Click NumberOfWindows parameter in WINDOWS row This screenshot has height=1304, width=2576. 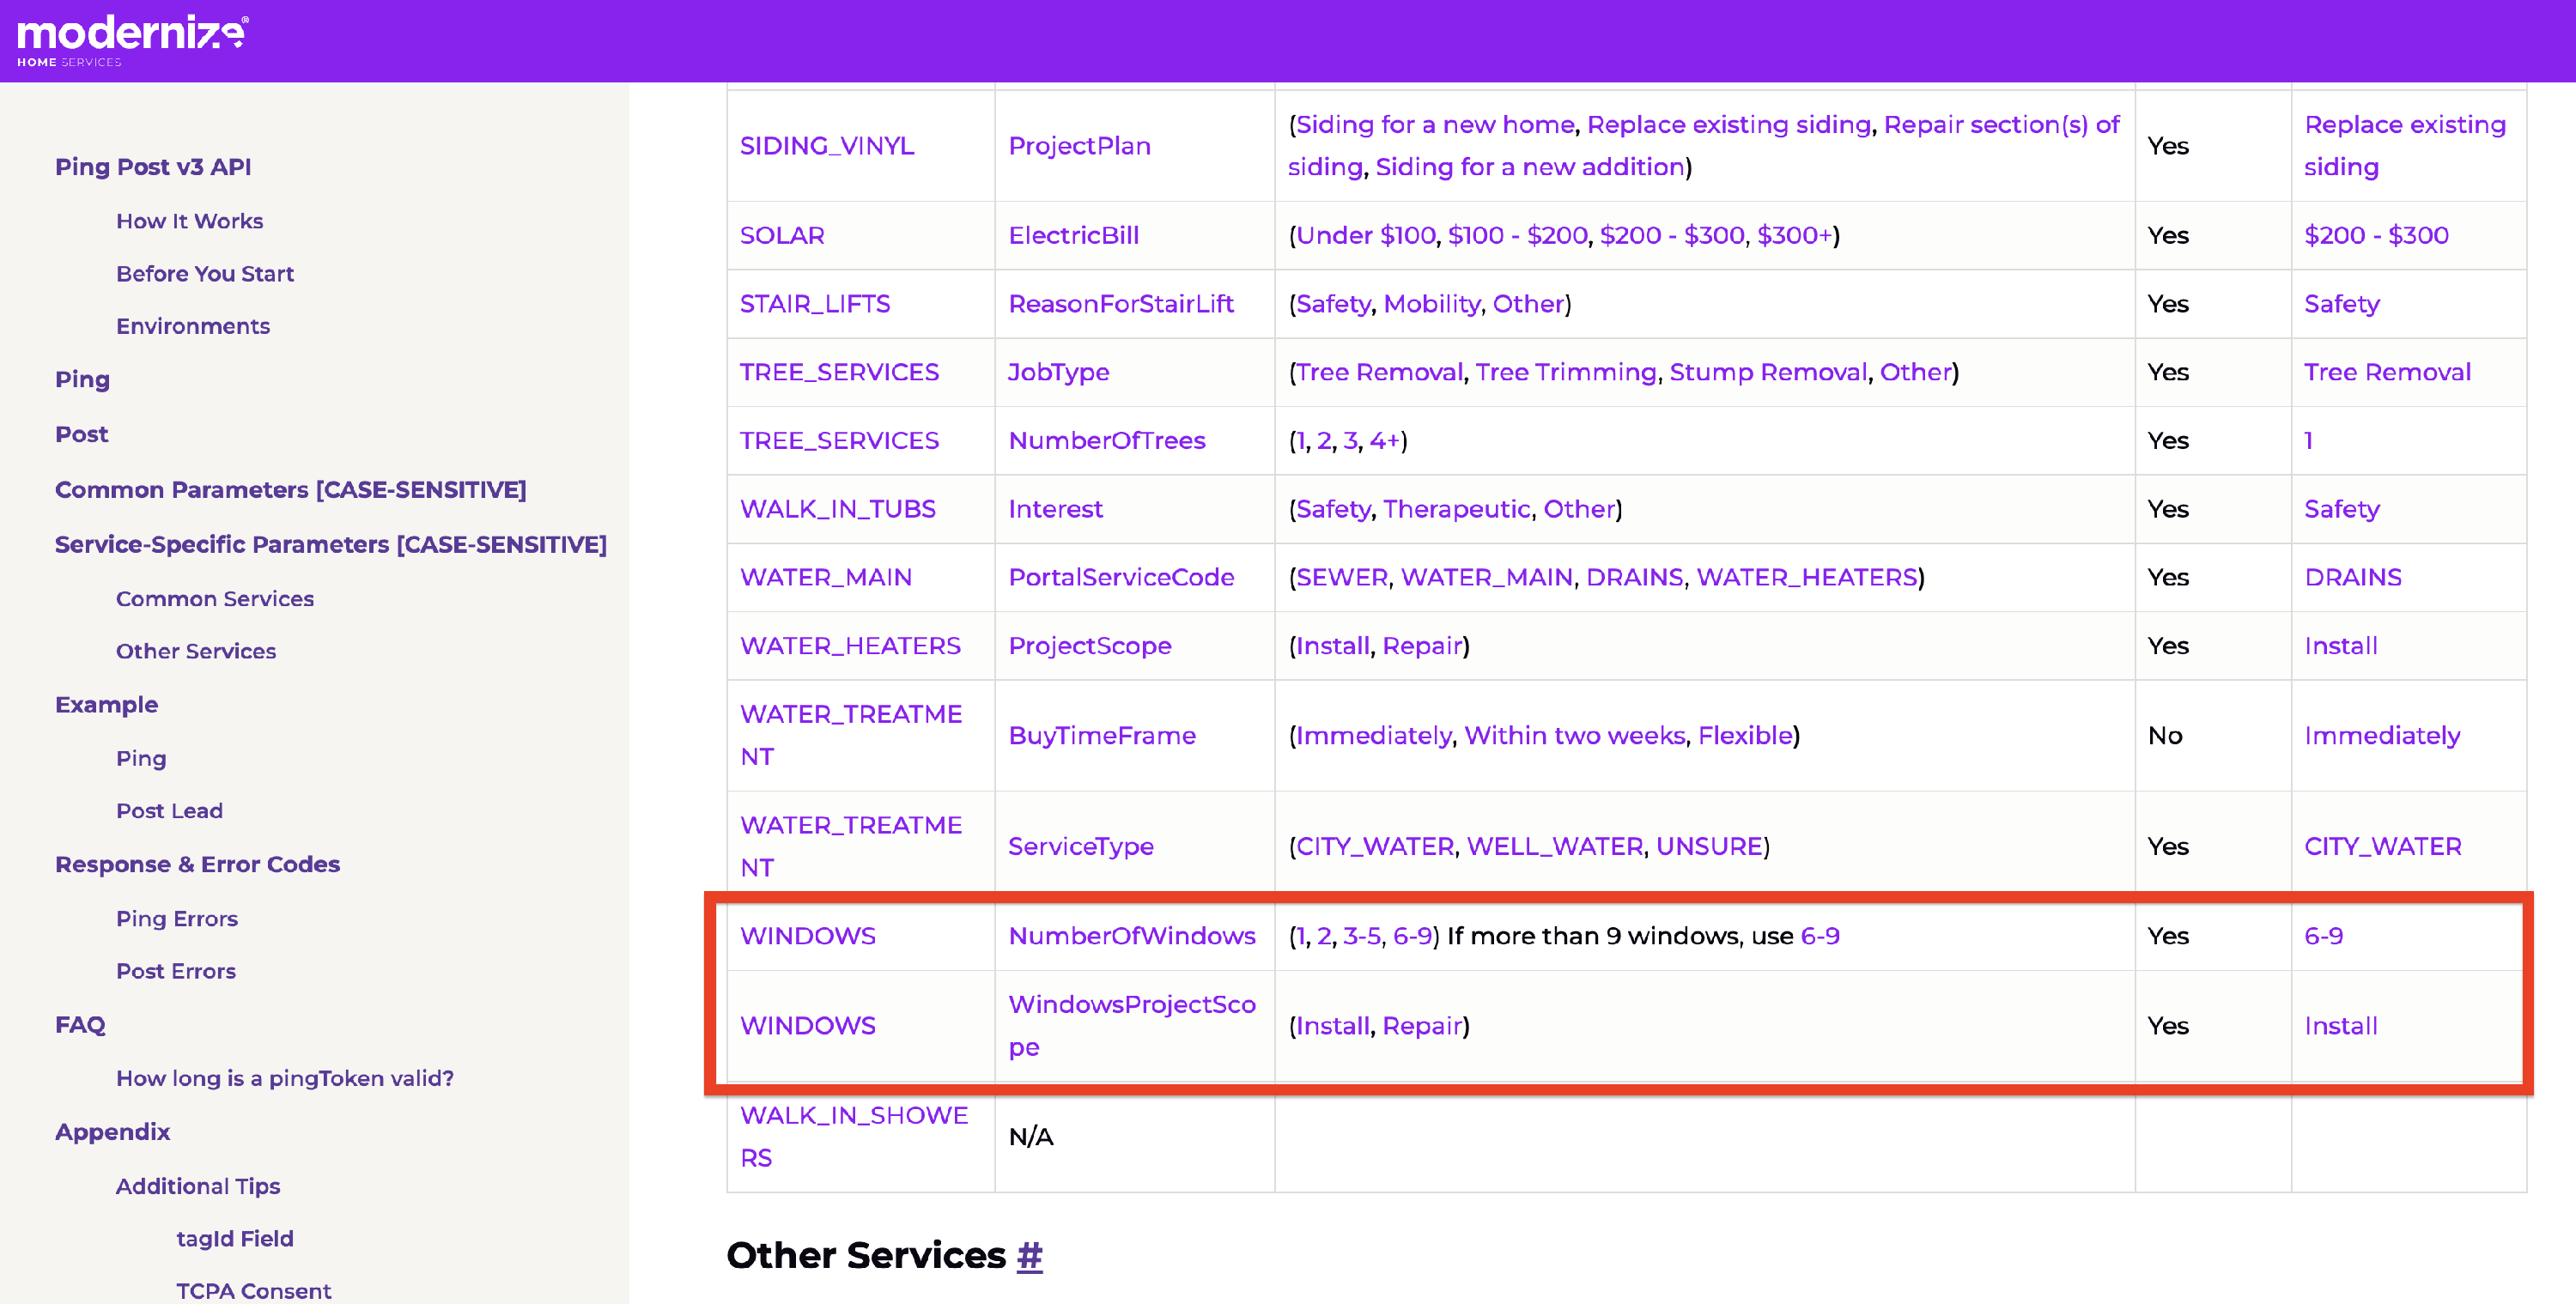pyautogui.click(x=1131, y=936)
